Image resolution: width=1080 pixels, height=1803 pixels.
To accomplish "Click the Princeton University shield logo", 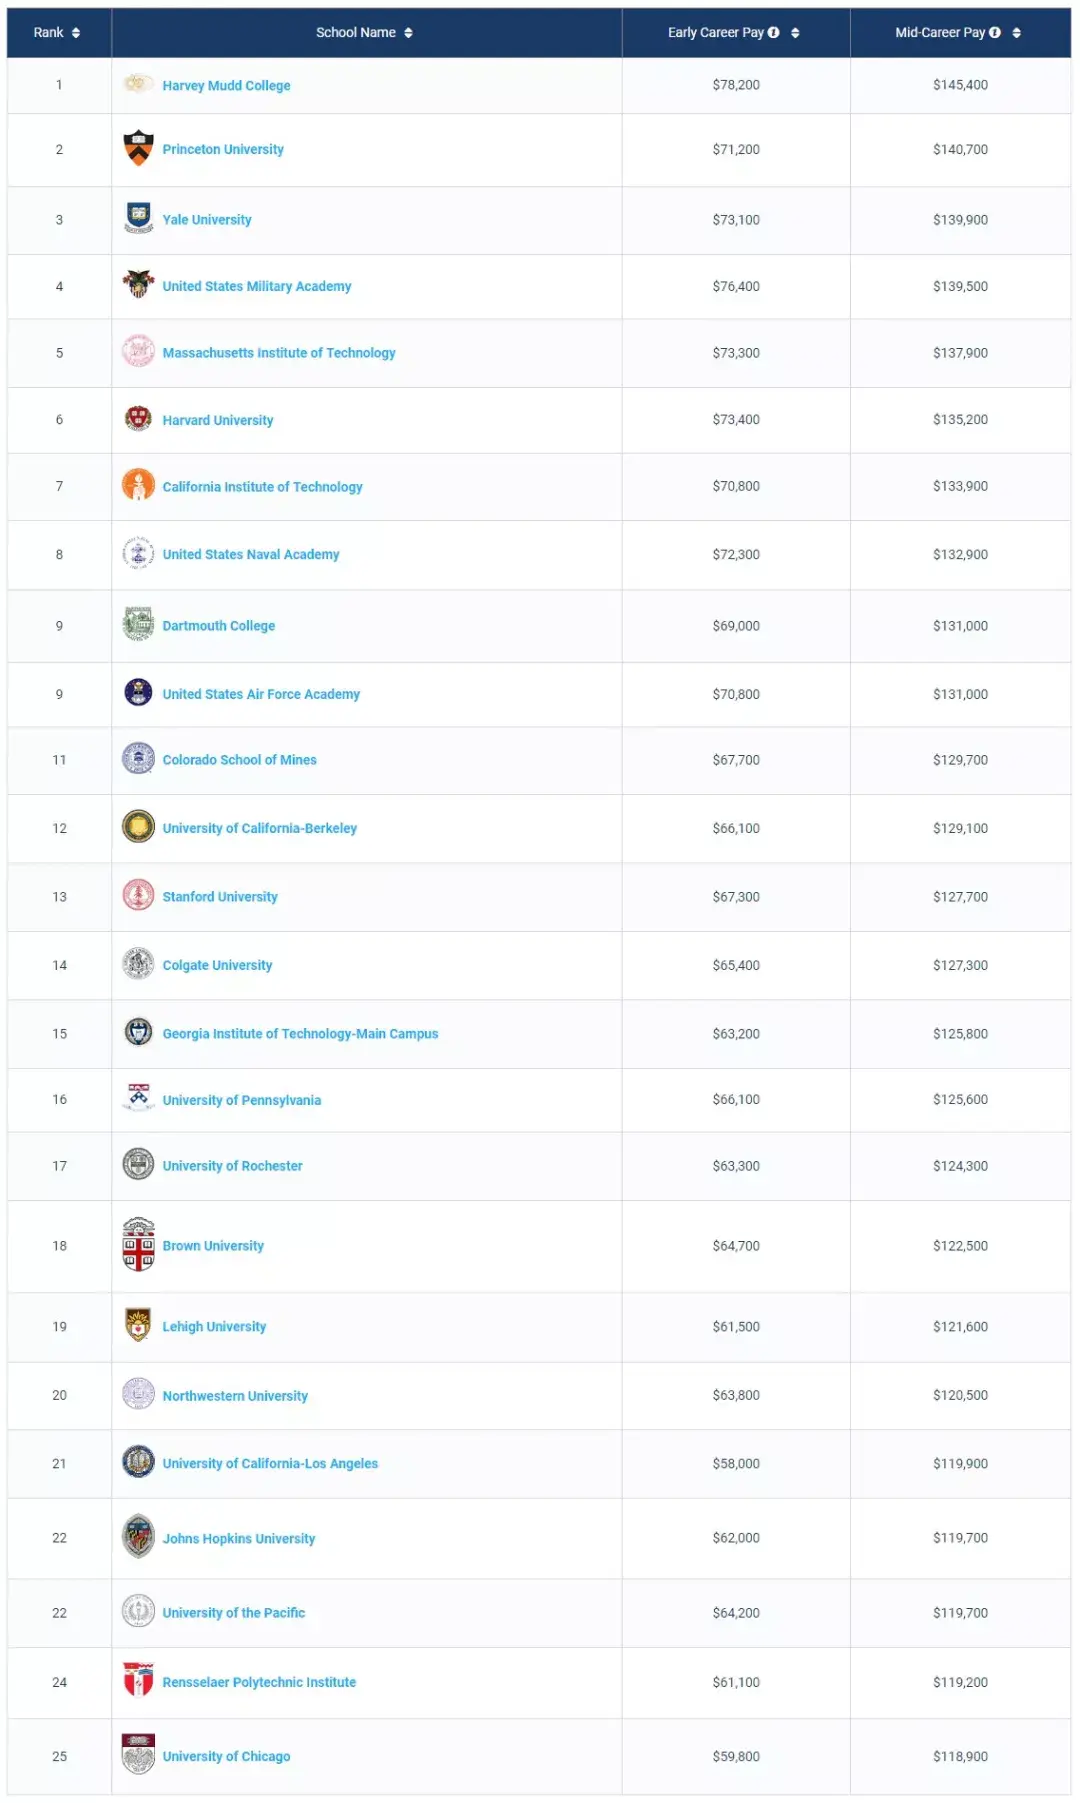I will [138, 149].
